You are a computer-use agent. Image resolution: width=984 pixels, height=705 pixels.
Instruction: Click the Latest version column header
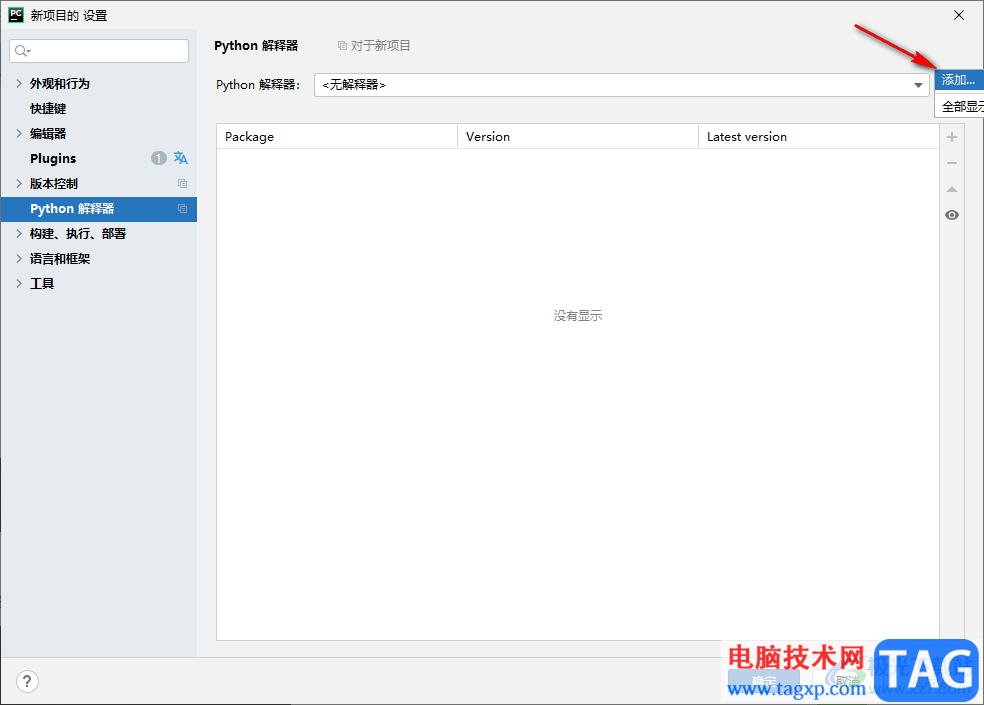[818, 136]
